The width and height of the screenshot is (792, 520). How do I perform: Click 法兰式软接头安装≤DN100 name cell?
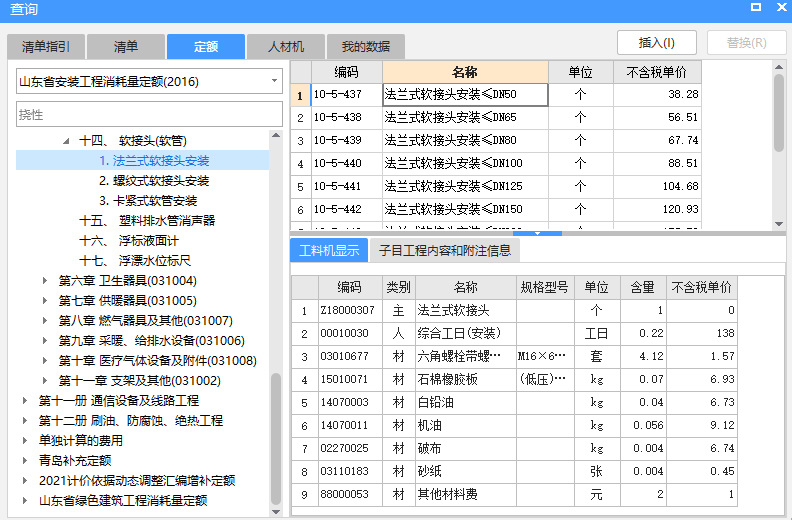point(465,164)
